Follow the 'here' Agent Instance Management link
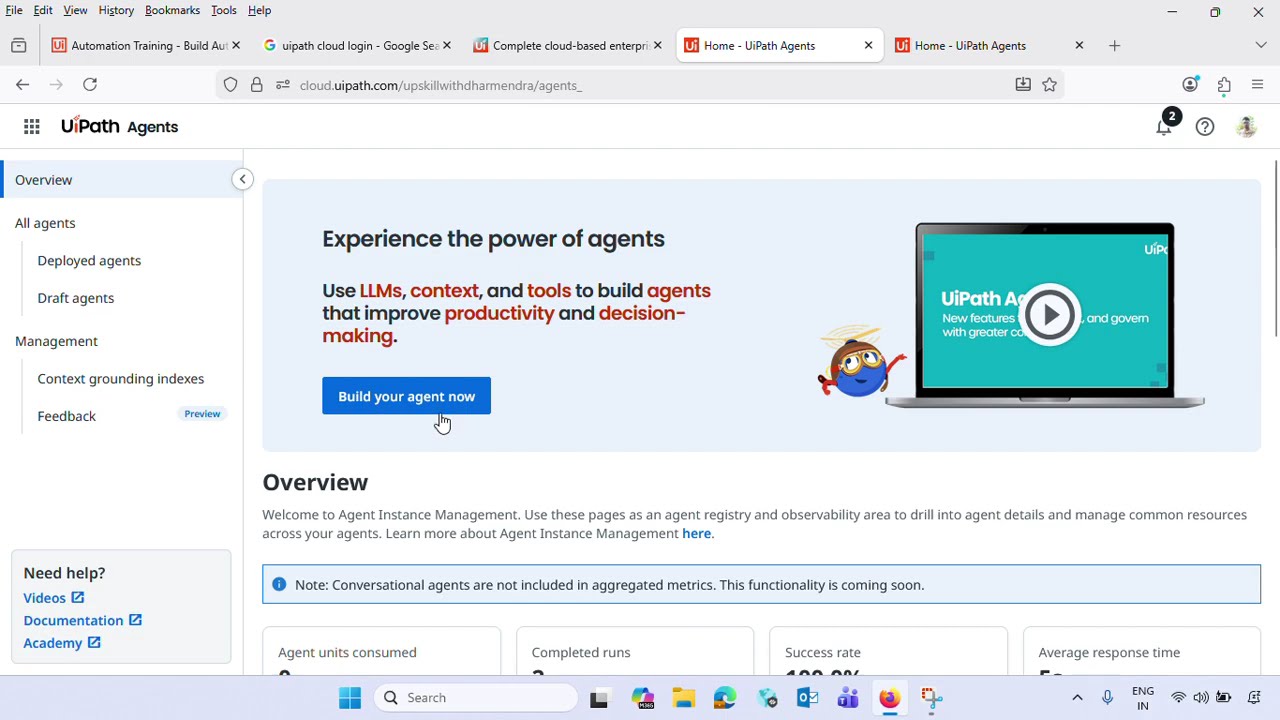 [x=696, y=533]
